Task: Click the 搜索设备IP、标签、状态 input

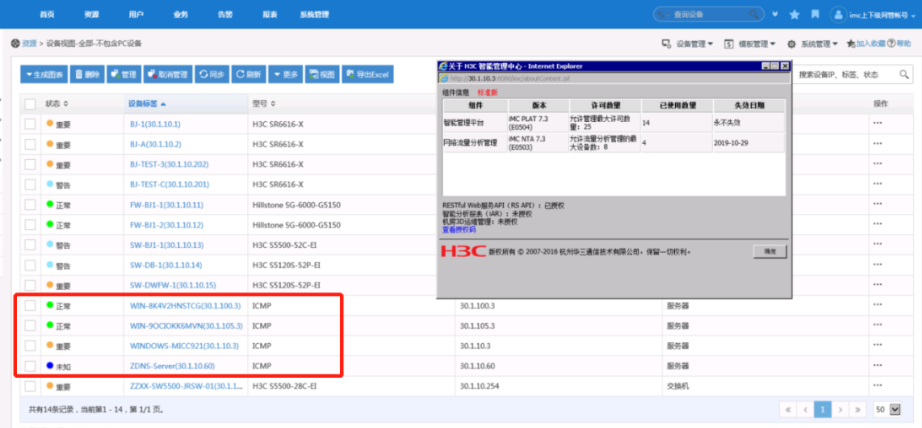Action: pos(846,75)
